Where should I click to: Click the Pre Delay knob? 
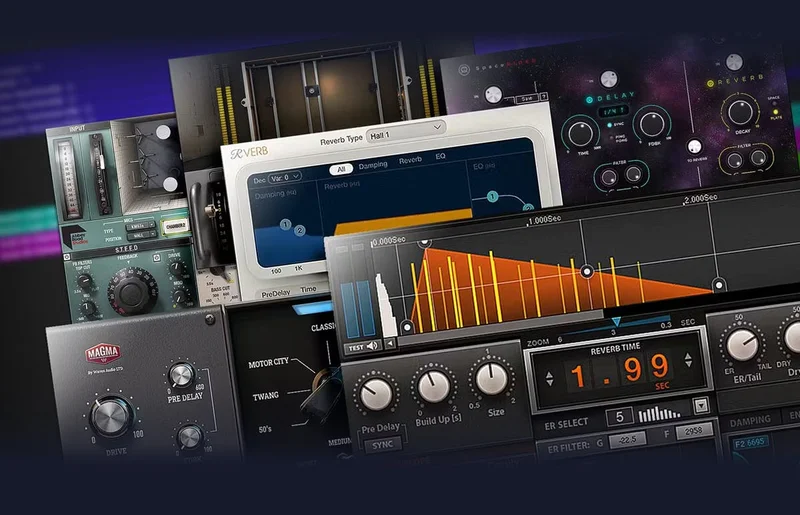[377, 394]
